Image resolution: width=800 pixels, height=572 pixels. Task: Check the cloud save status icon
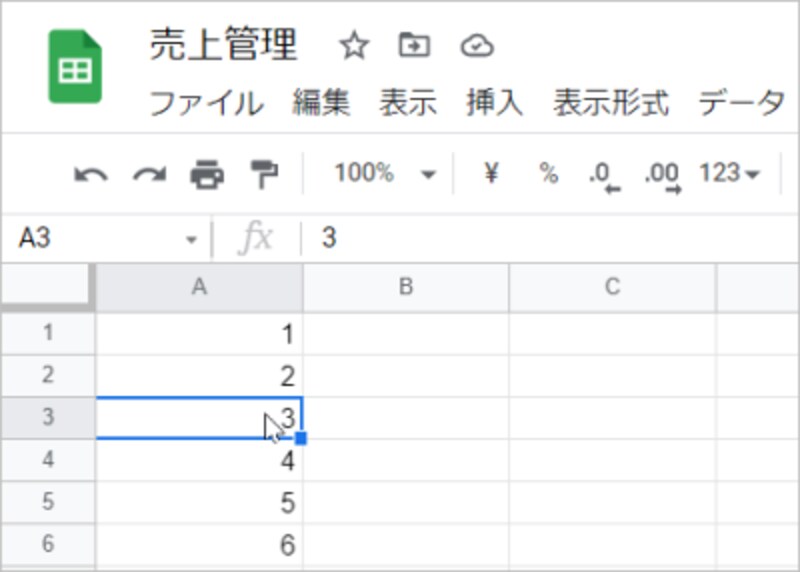[x=477, y=46]
